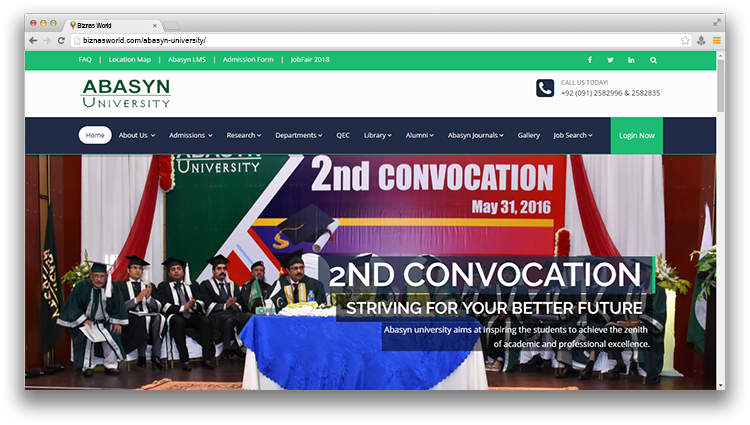The image size is (750, 425).
Task: Open the LinkedIn social icon
Action: click(x=631, y=60)
